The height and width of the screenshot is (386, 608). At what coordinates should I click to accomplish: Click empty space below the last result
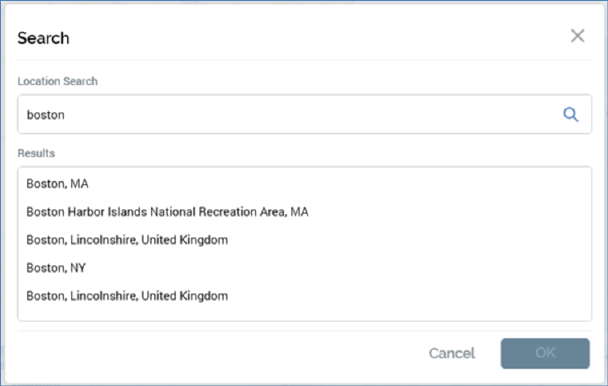[x=304, y=313]
